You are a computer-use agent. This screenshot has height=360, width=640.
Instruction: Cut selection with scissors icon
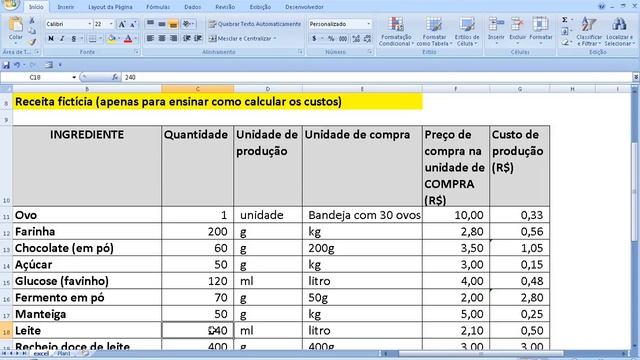coord(32,20)
